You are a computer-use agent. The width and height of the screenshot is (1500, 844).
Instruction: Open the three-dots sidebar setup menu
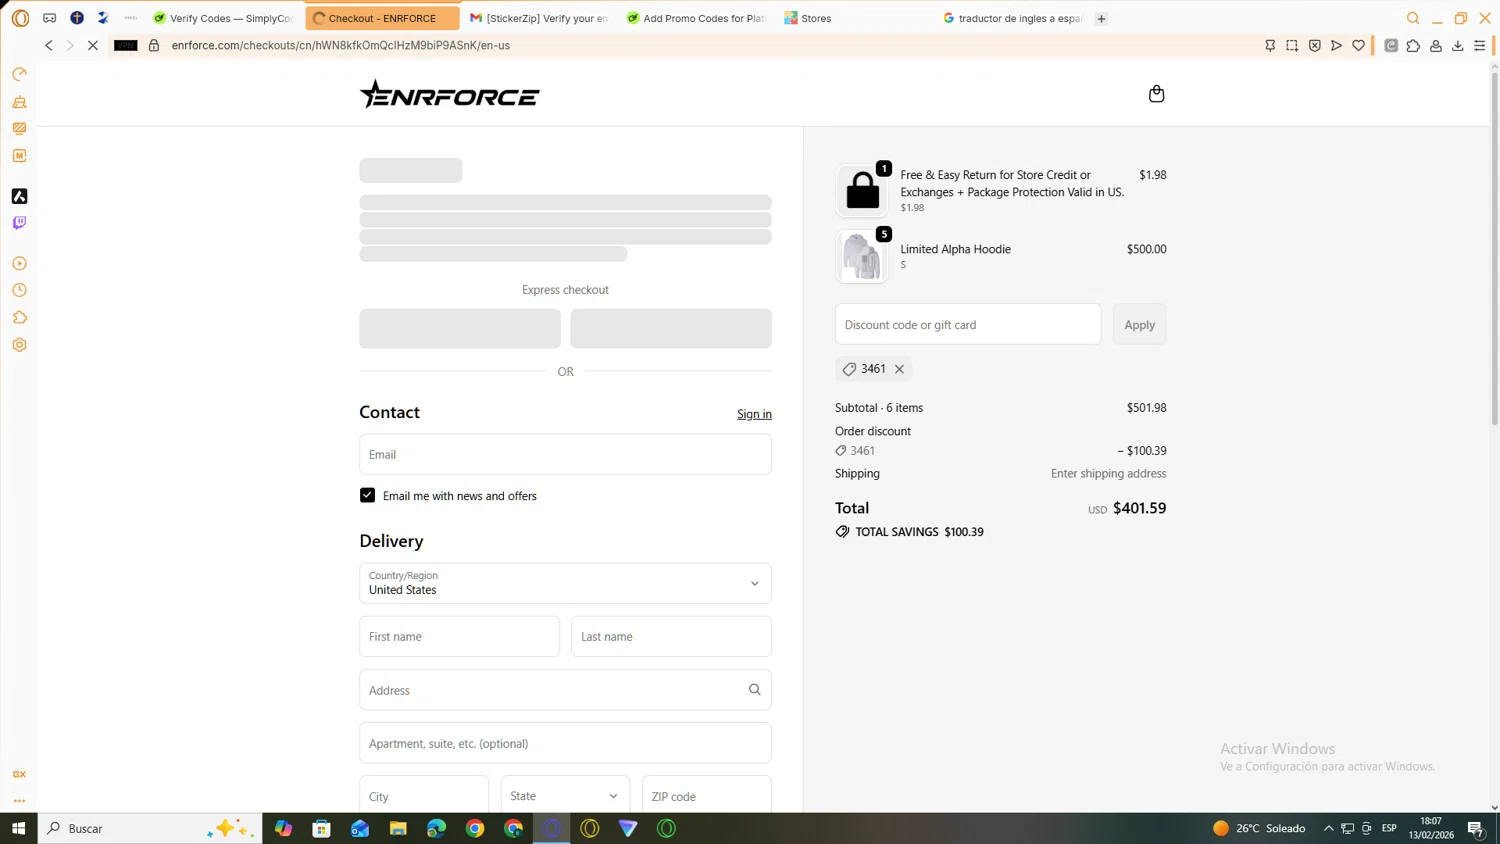(x=19, y=801)
